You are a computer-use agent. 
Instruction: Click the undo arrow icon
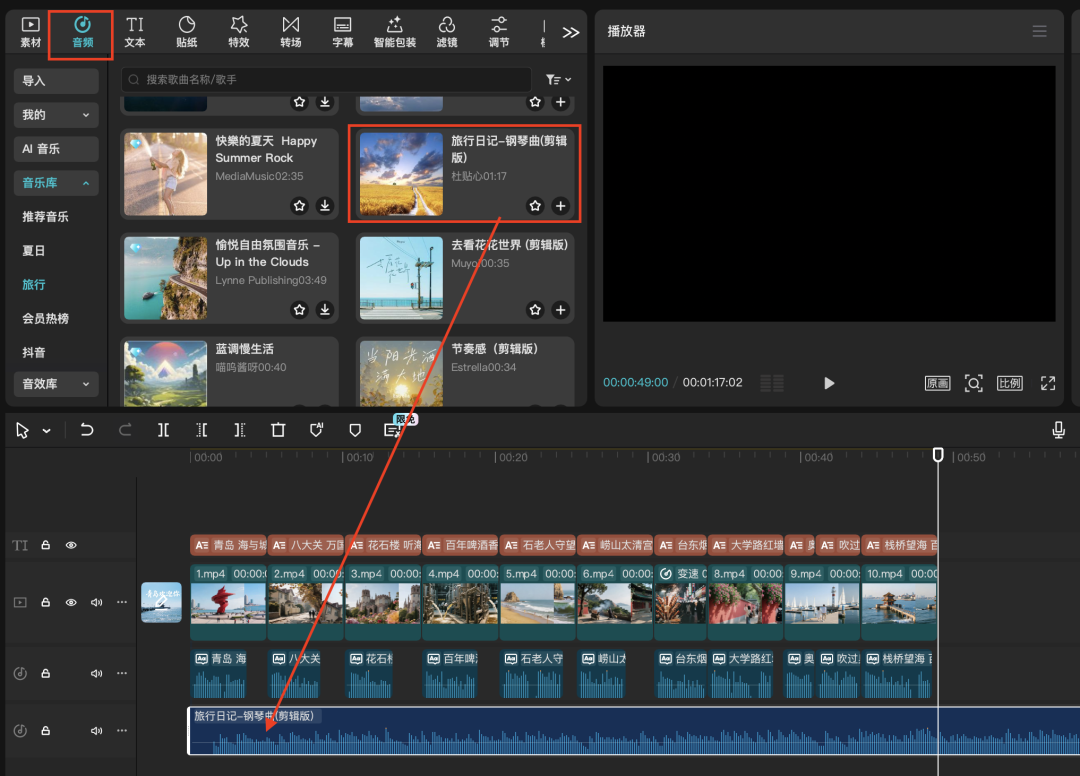(x=87, y=430)
